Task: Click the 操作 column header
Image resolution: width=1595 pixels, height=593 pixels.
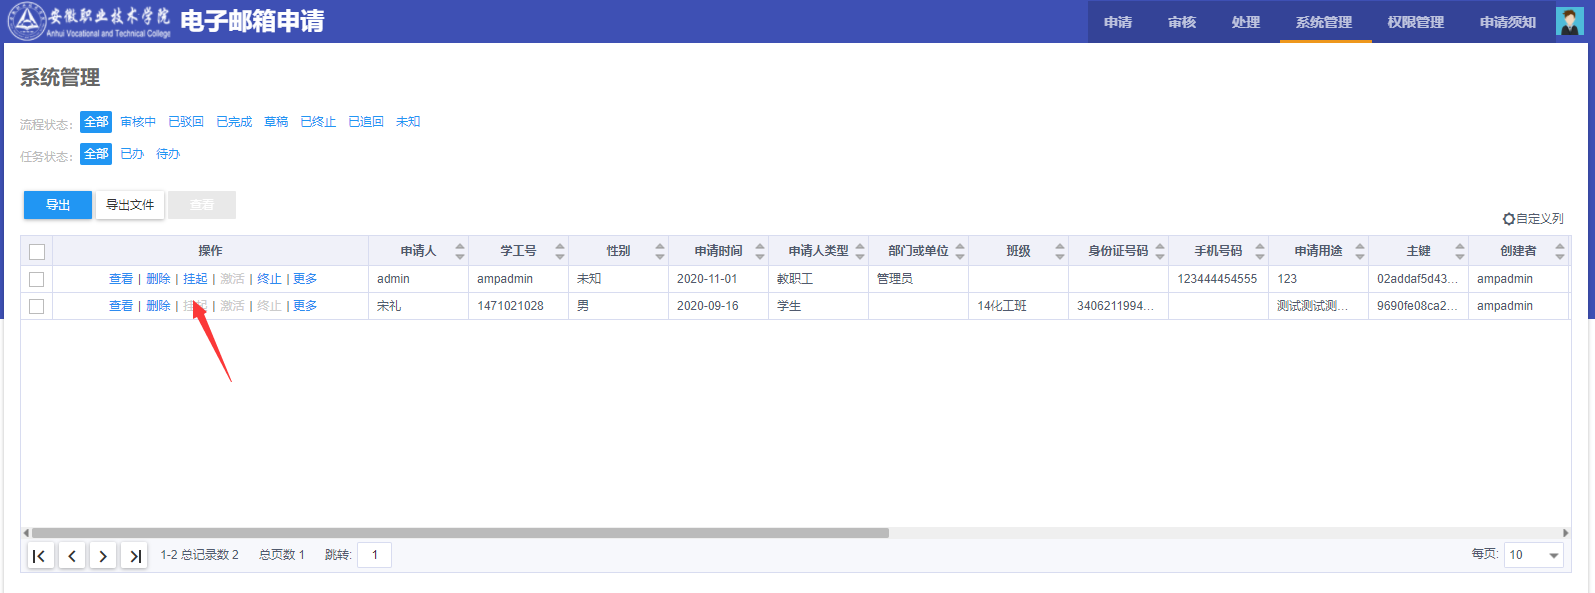Action: (x=210, y=251)
